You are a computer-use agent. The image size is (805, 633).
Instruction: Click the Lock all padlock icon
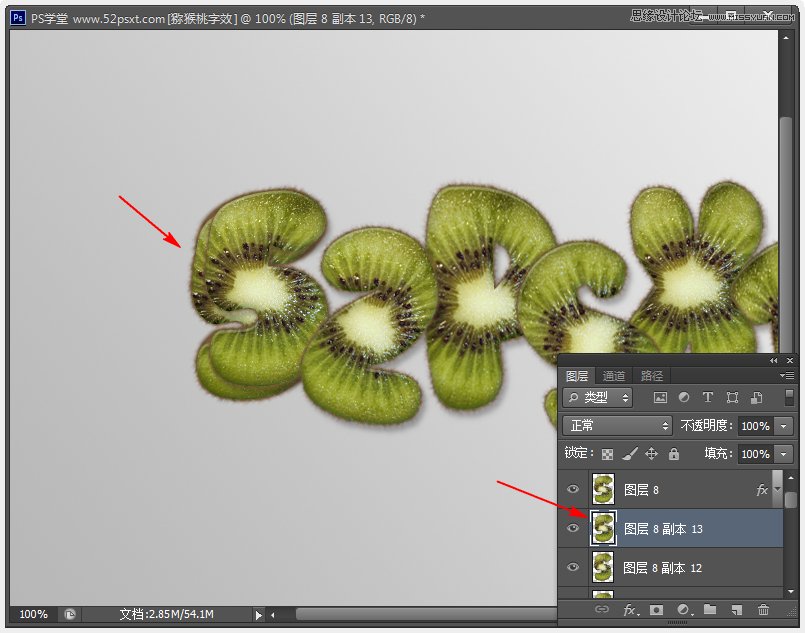[x=675, y=453]
